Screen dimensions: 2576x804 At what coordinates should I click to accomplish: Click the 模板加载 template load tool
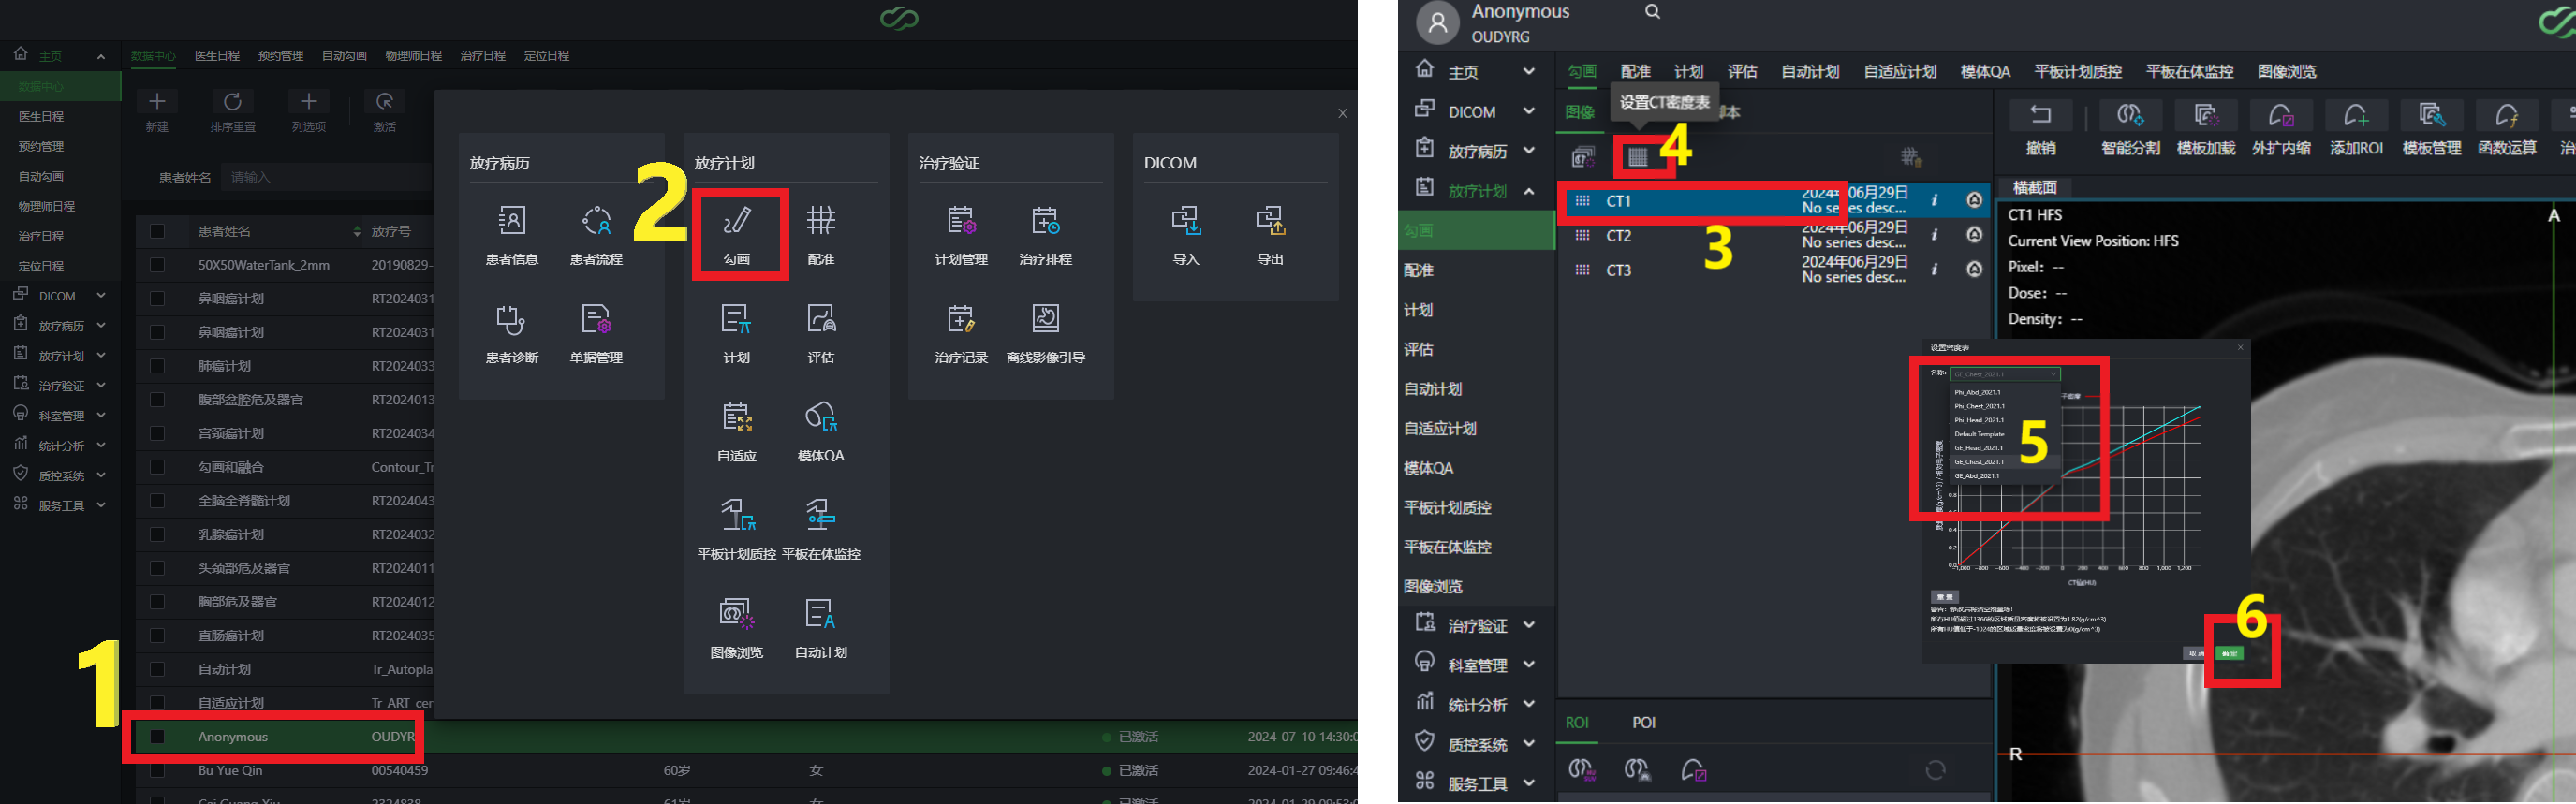pos(2206,129)
